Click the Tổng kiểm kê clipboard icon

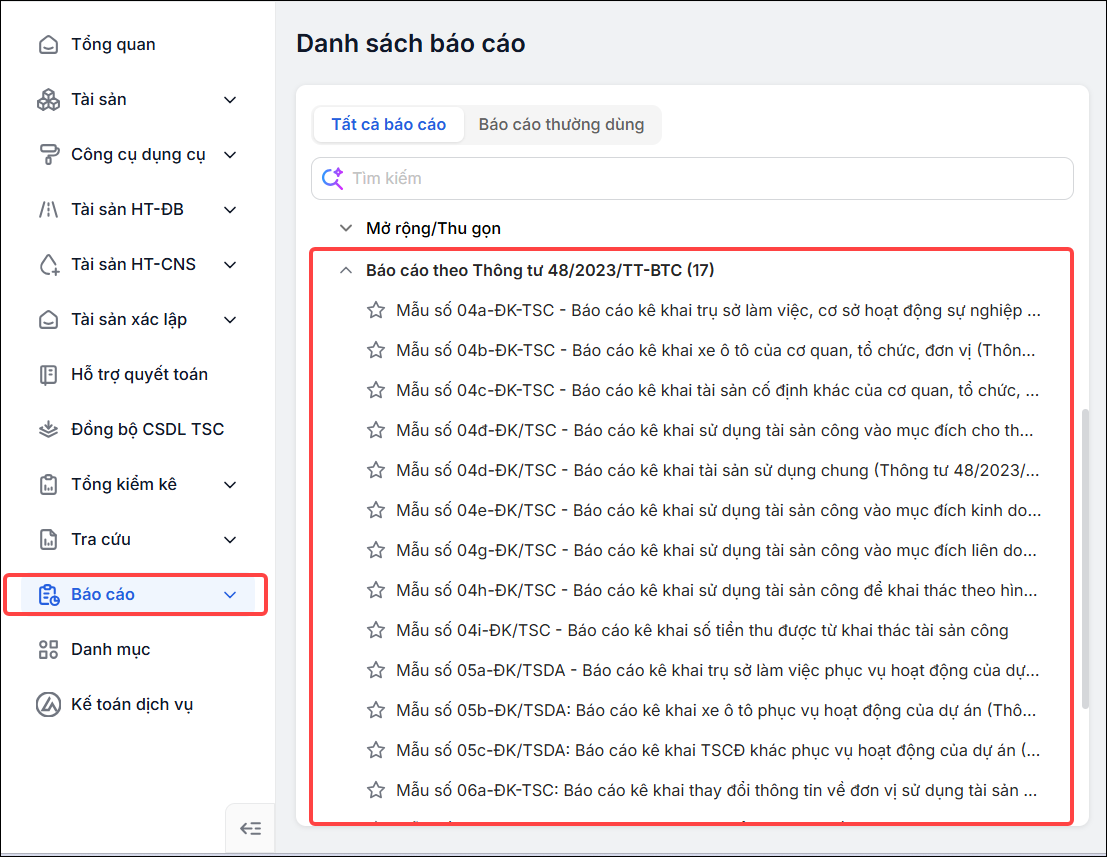(48, 484)
